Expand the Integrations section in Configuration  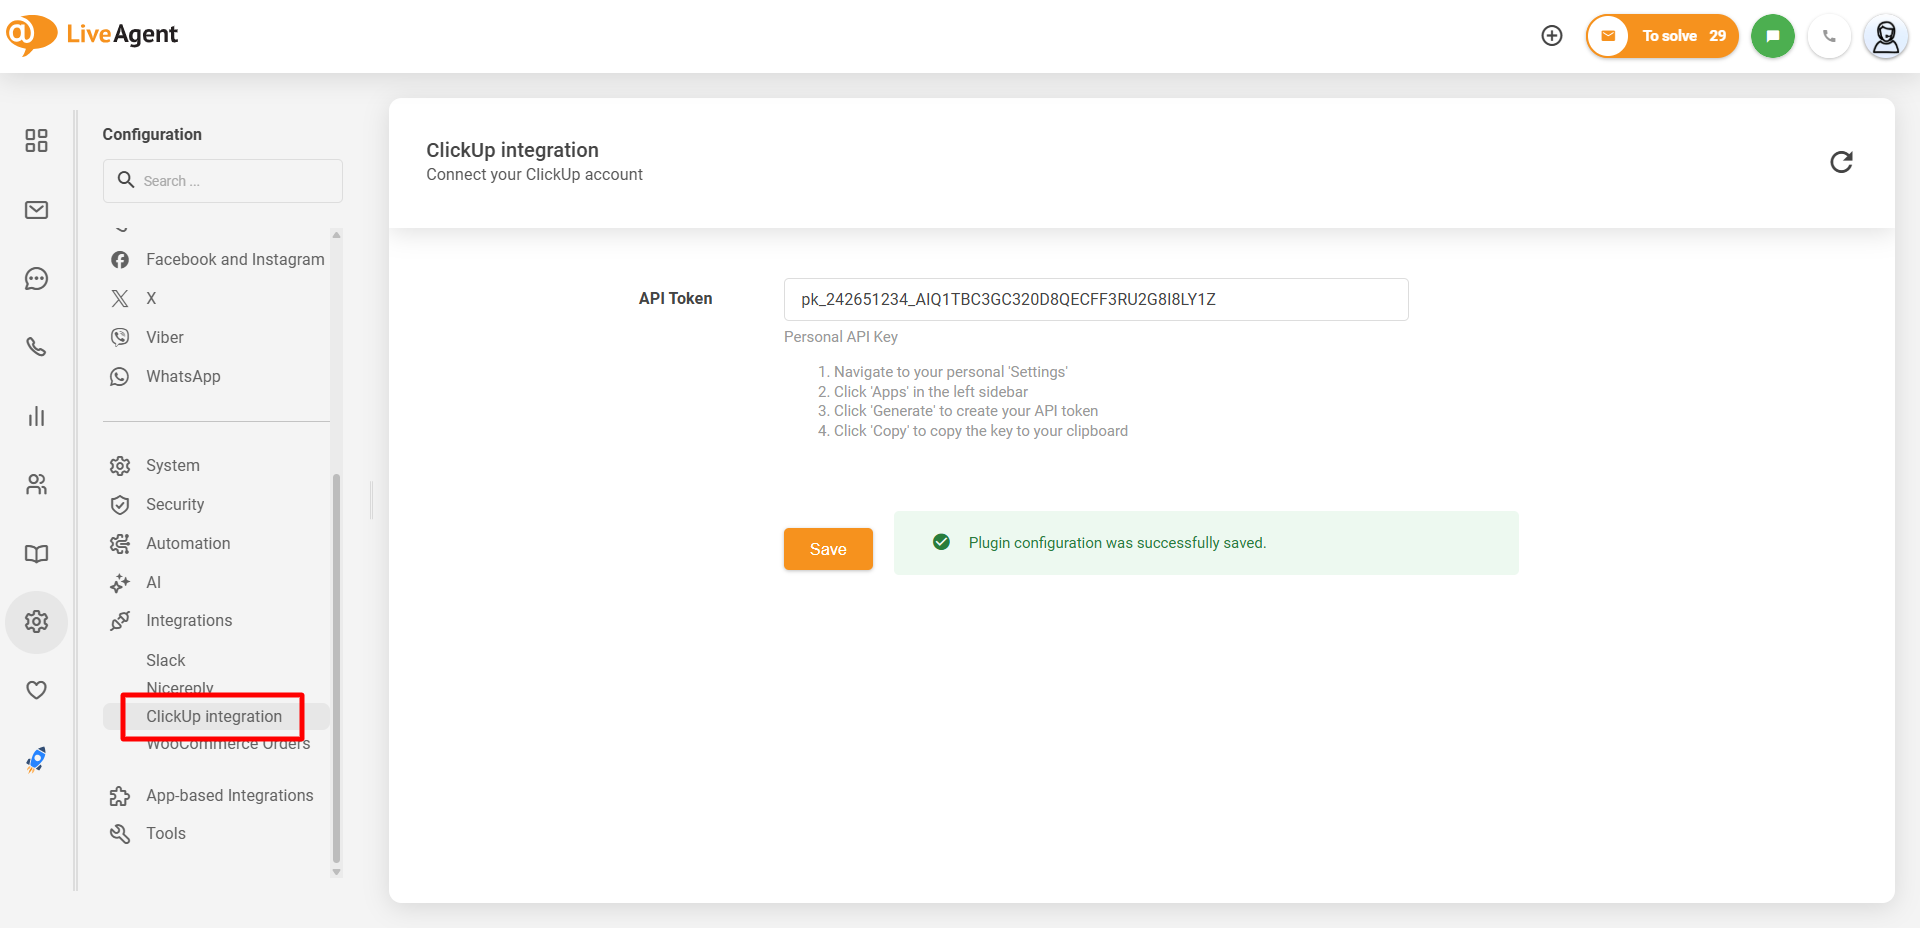[189, 621]
